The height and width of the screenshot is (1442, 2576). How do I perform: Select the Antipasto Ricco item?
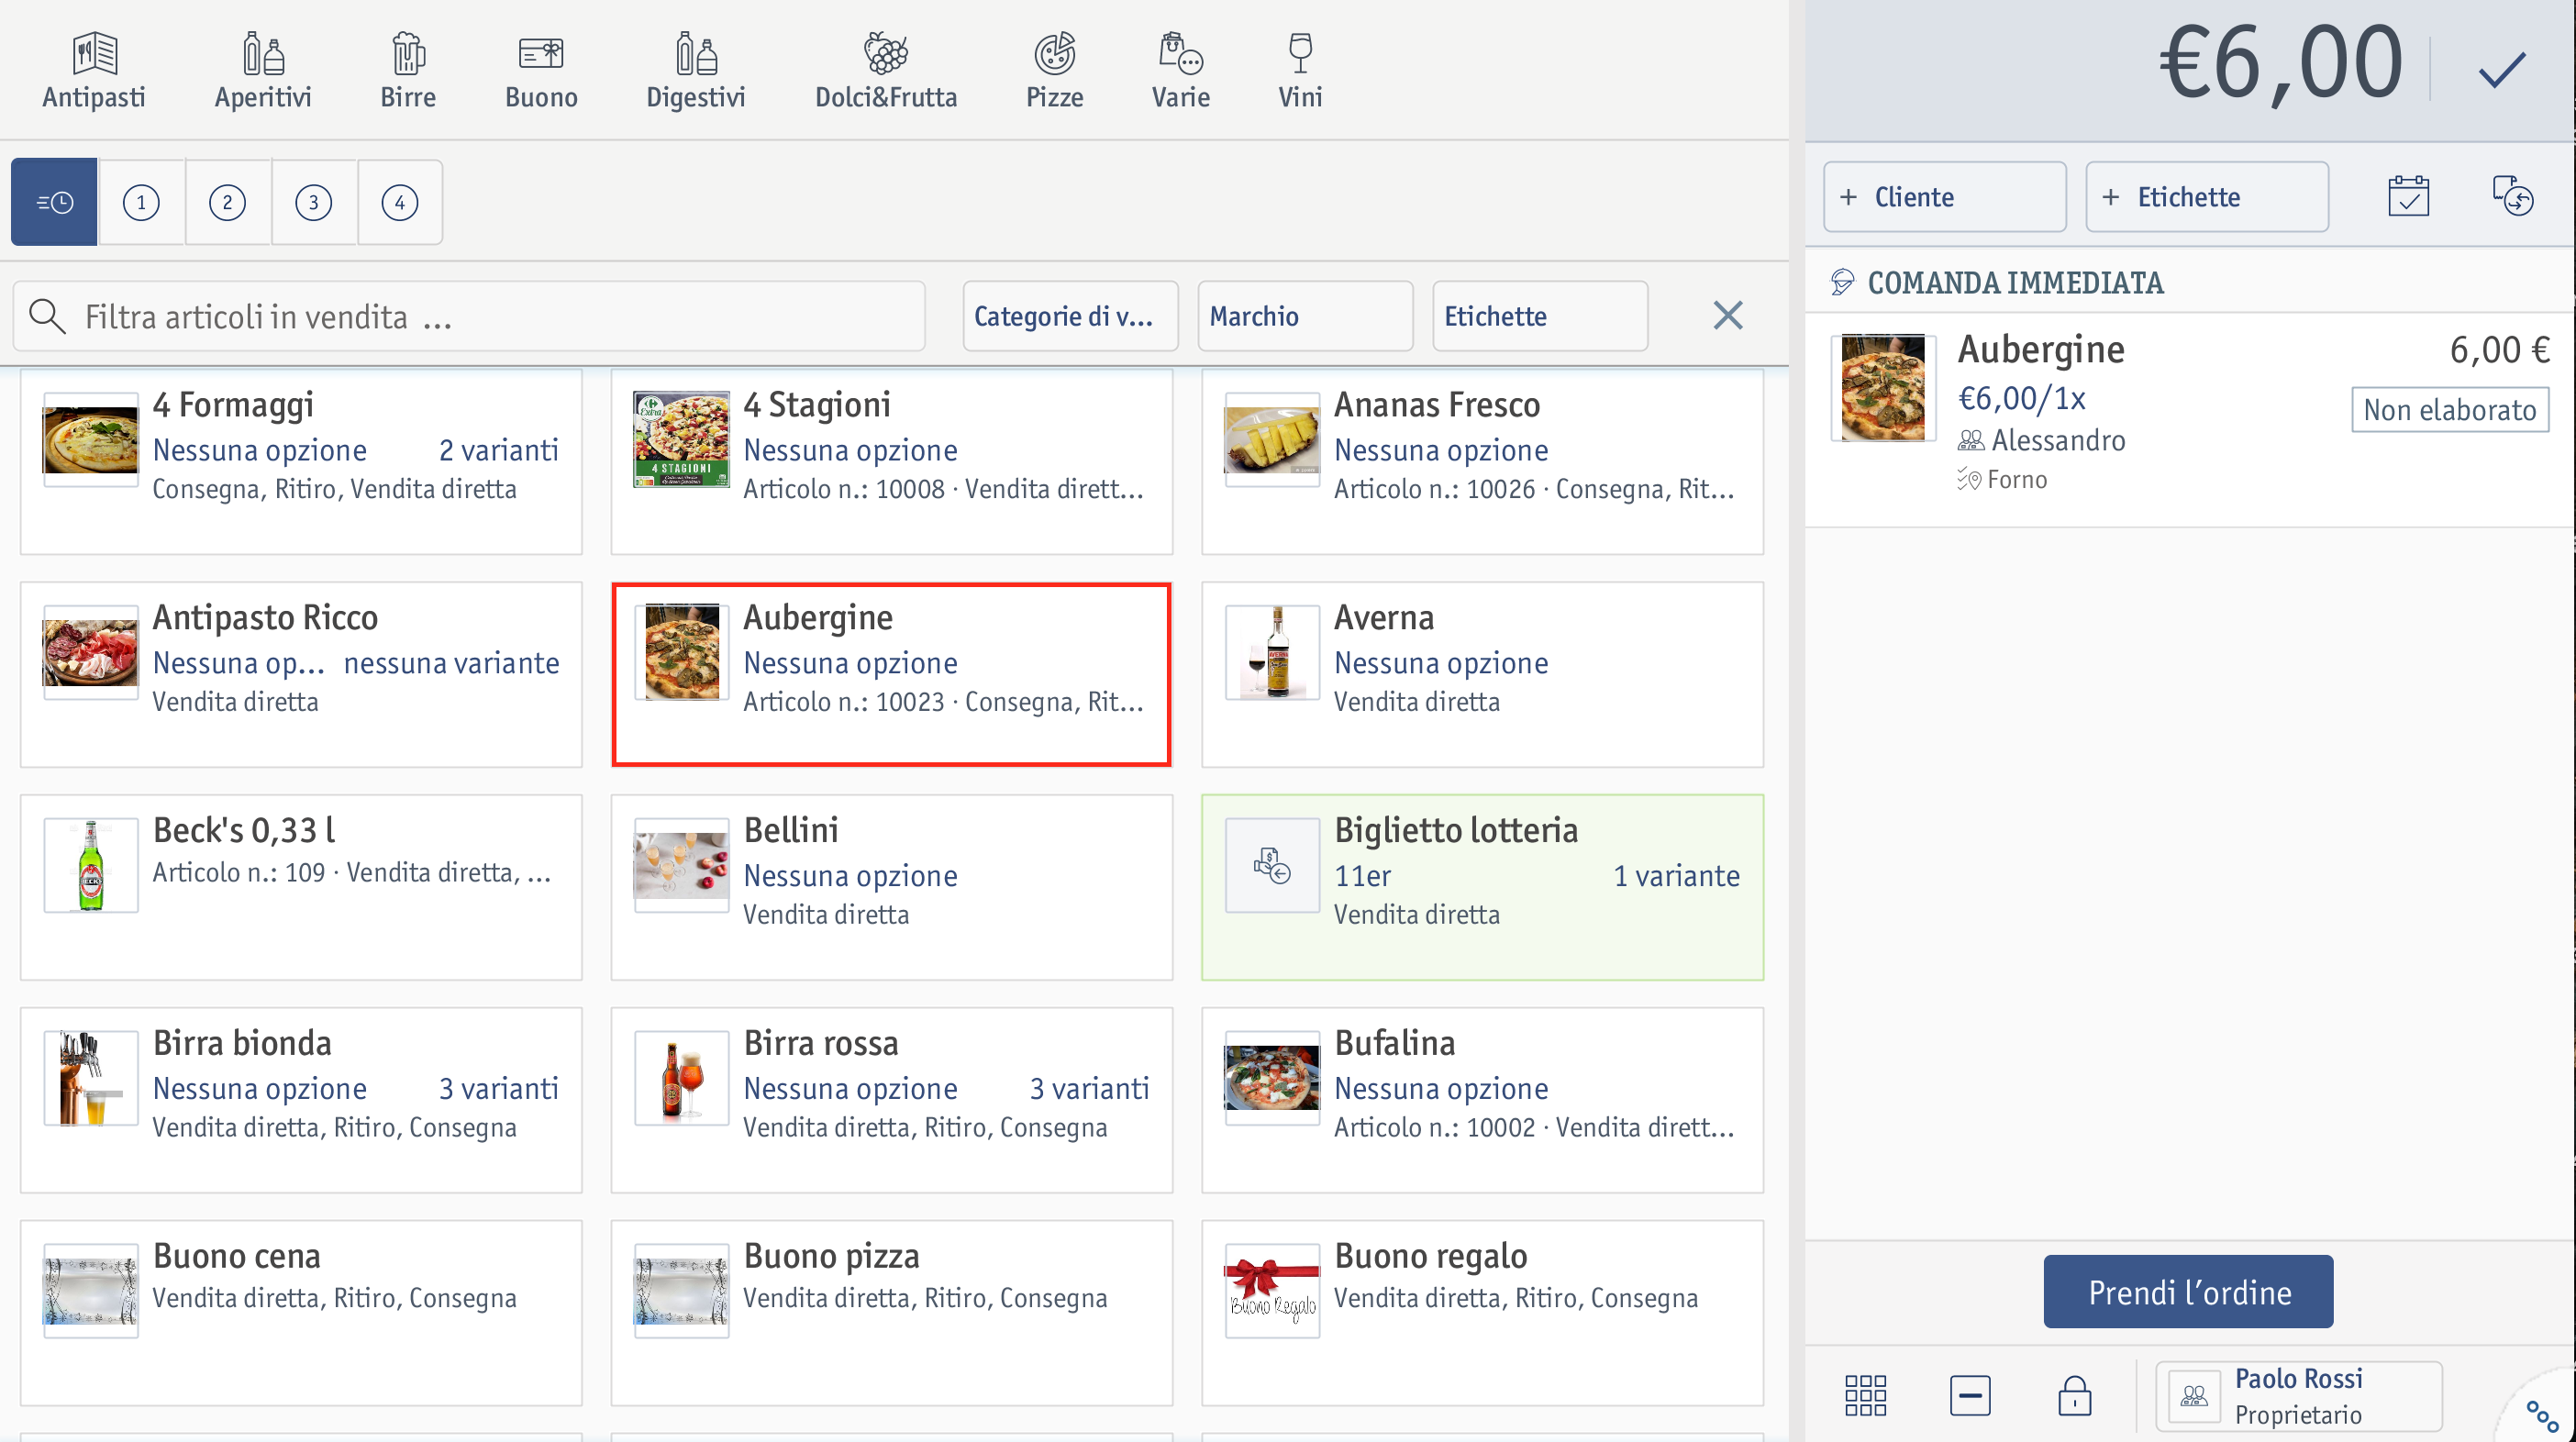pyautogui.click(x=301, y=675)
